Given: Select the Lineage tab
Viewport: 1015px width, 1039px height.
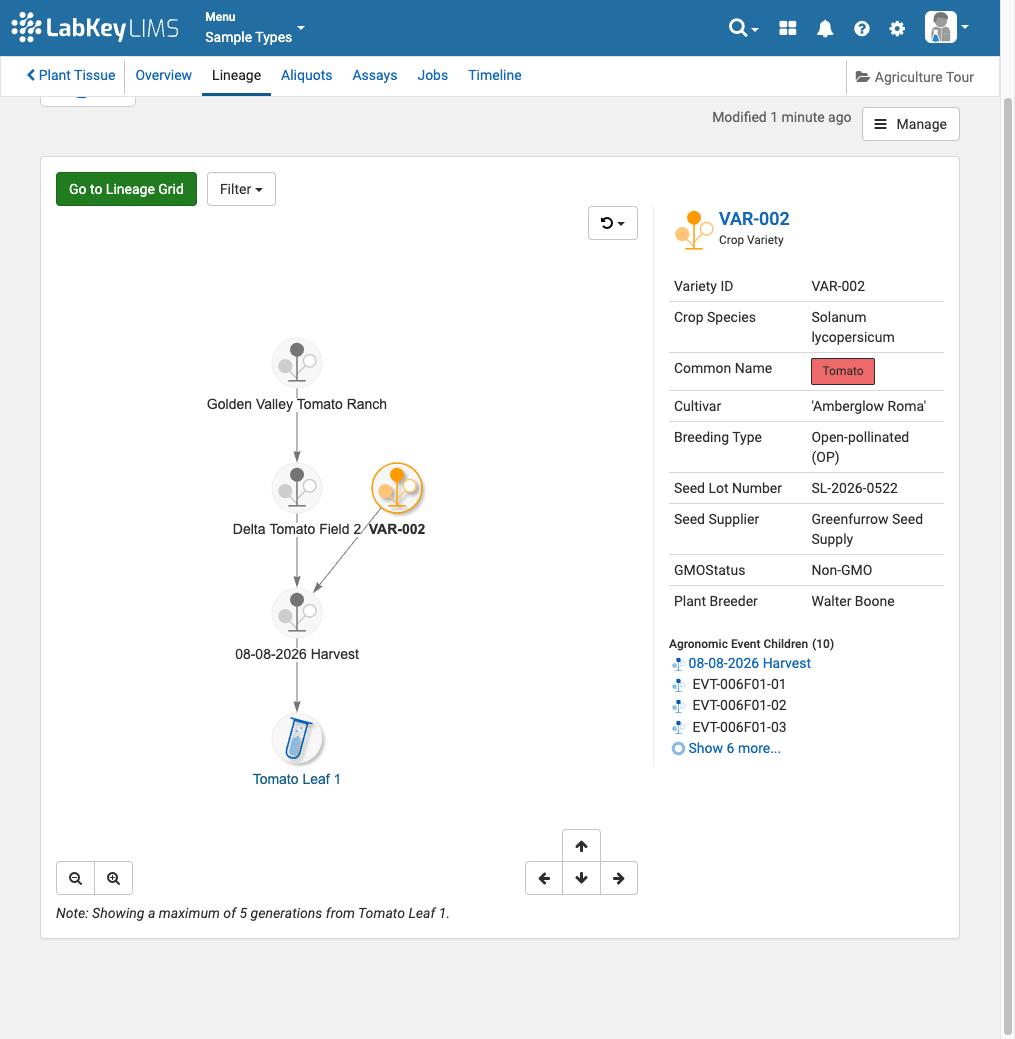Looking at the screenshot, I should click(237, 76).
